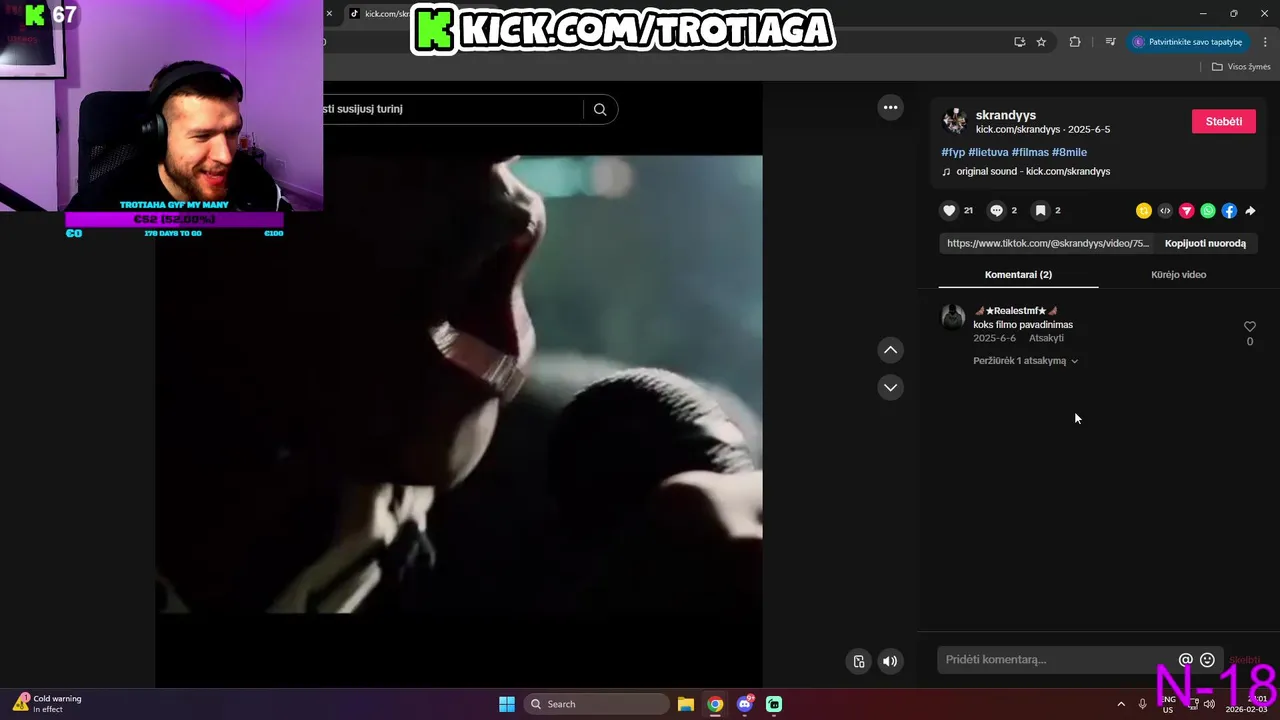Click the Windows taskbar Search box

(597, 704)
